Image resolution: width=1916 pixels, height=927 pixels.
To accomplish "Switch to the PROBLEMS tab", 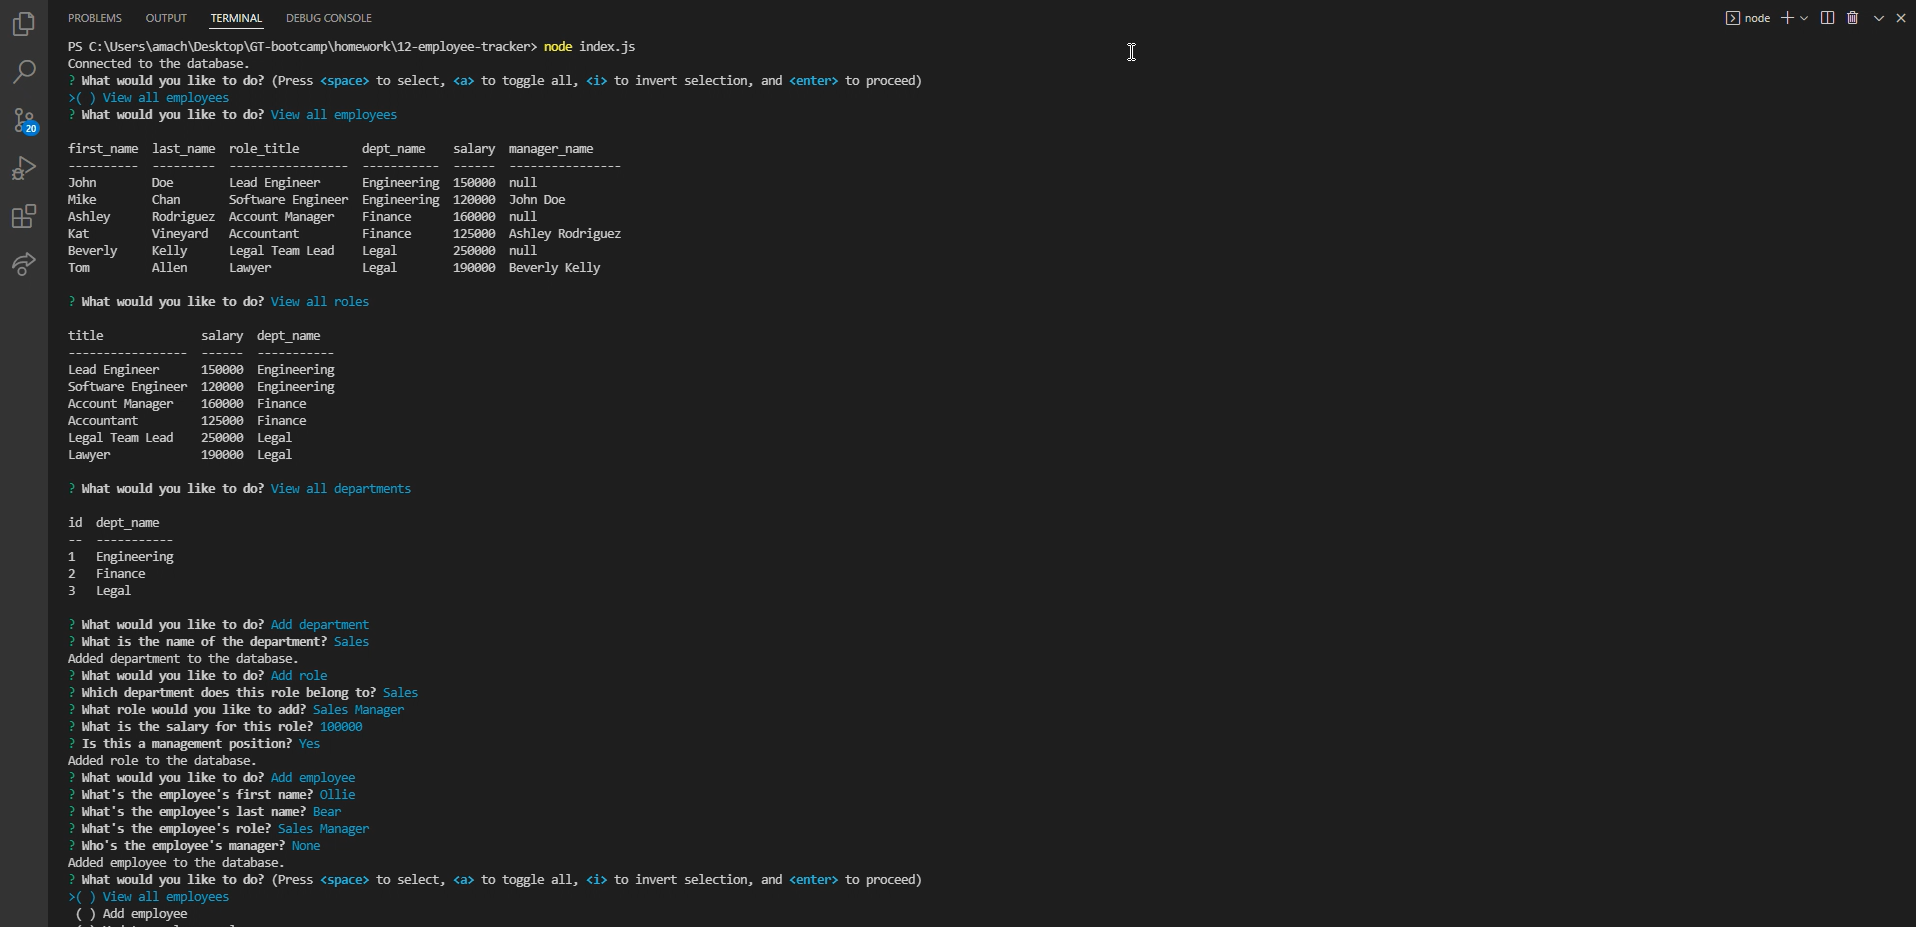I will tap(93, 17).
